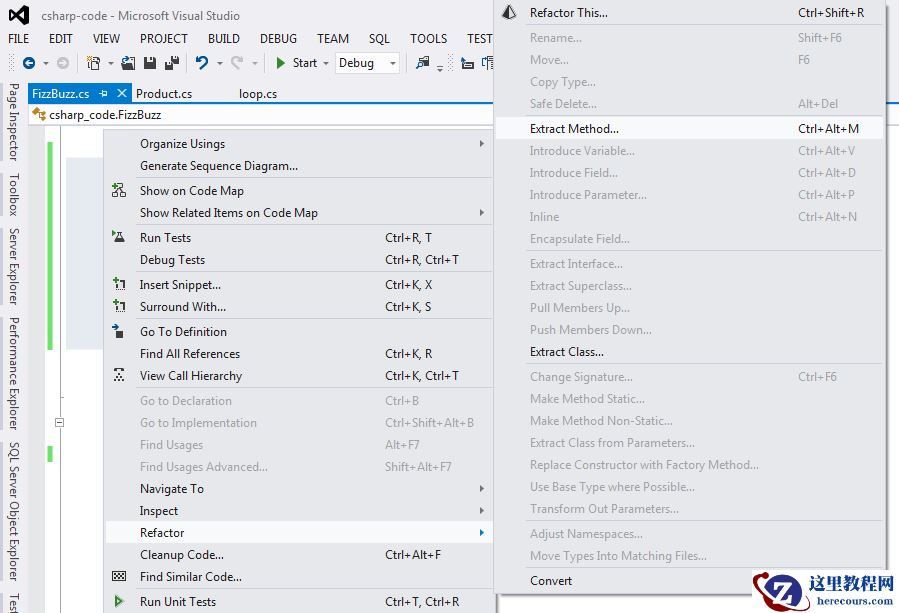Viewport: 899px width, 613px height.
Task: Open the FILE menu
Action: coord(18,38)
